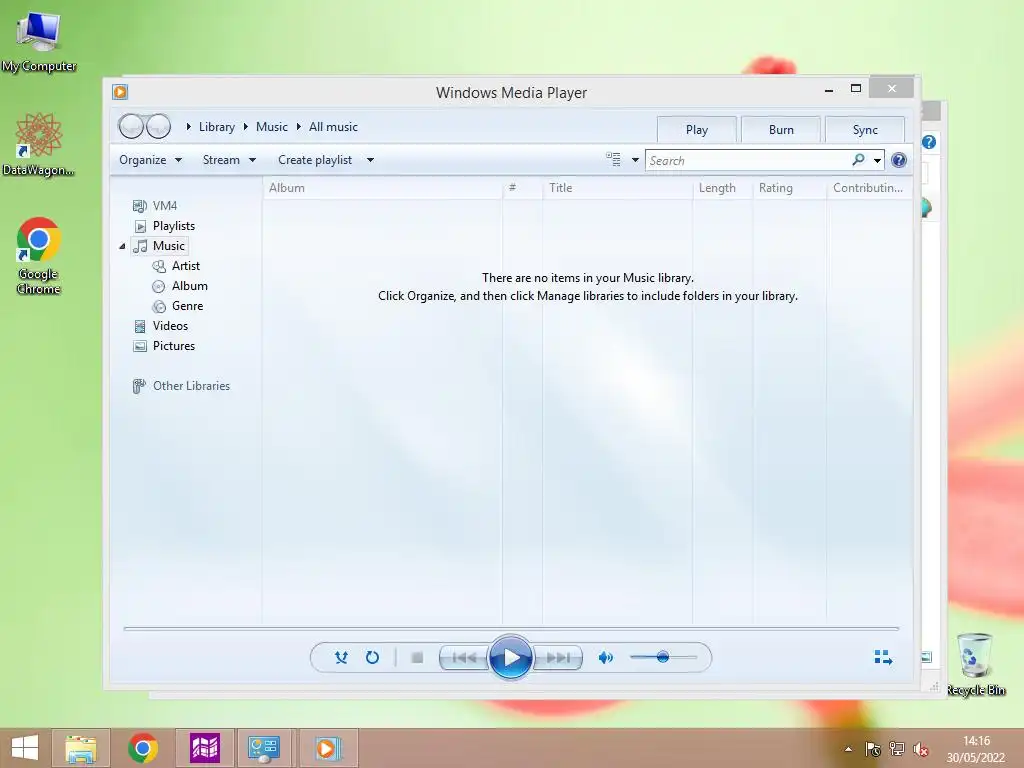Click Library in the breadcrumb
Screen dimensions: 1024x768
[x=217, y=127]
